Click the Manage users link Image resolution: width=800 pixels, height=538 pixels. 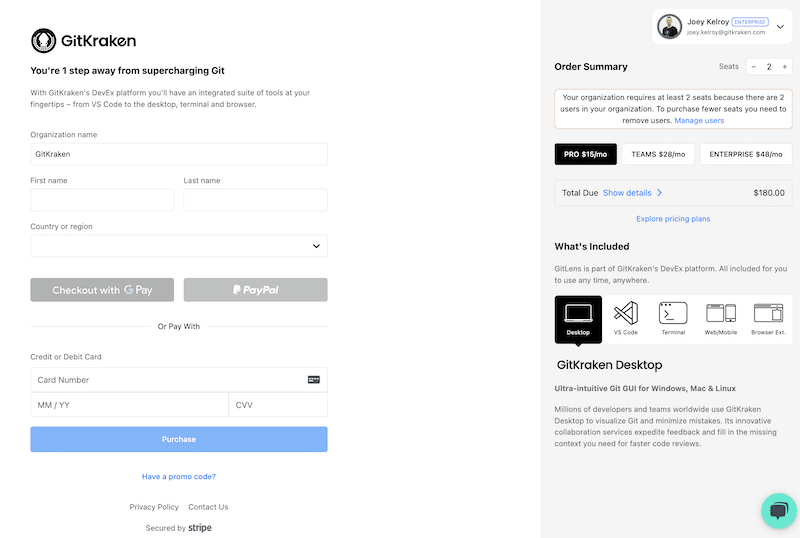[699, 120]
